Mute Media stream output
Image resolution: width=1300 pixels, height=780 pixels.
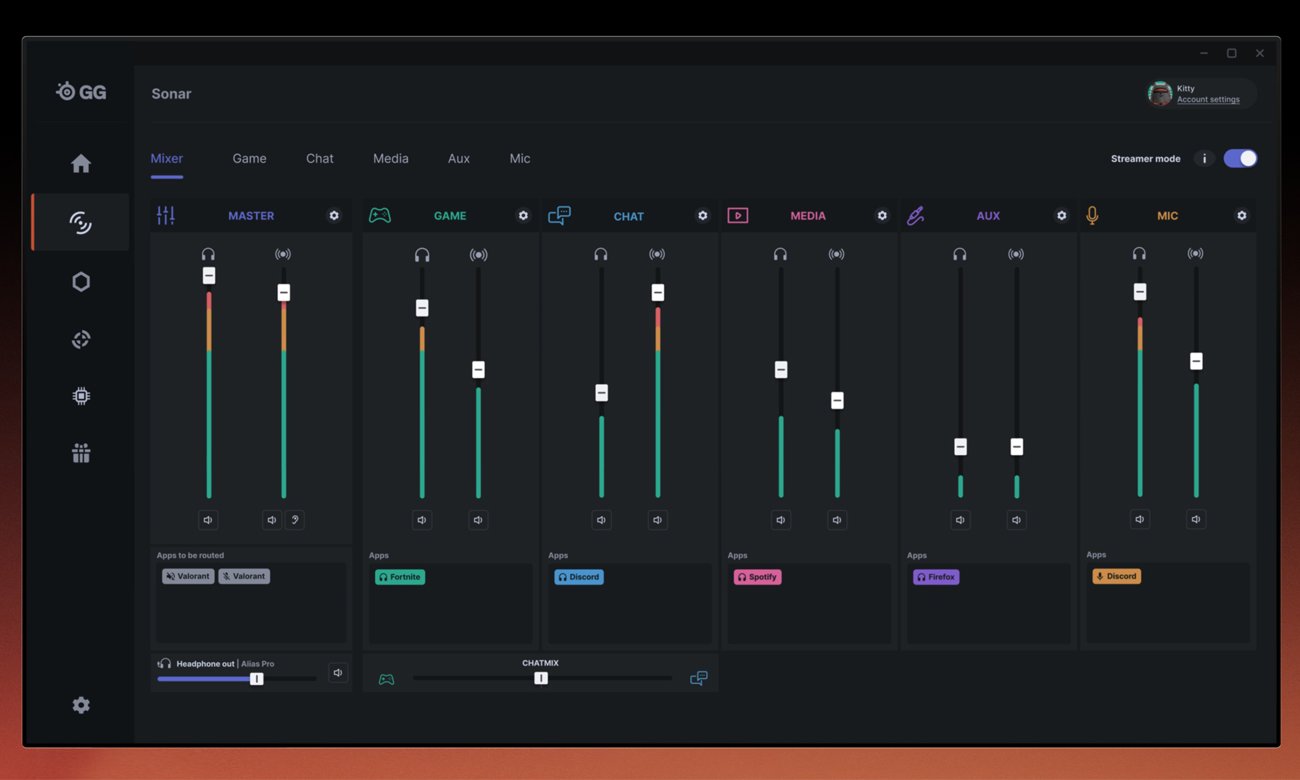click(837, 520)
